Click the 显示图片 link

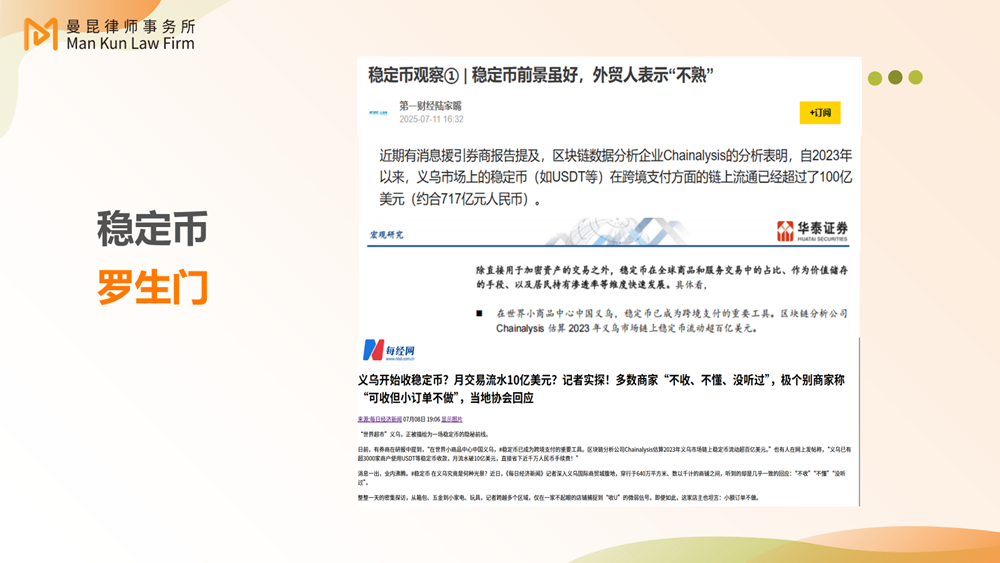pos(451,419)
